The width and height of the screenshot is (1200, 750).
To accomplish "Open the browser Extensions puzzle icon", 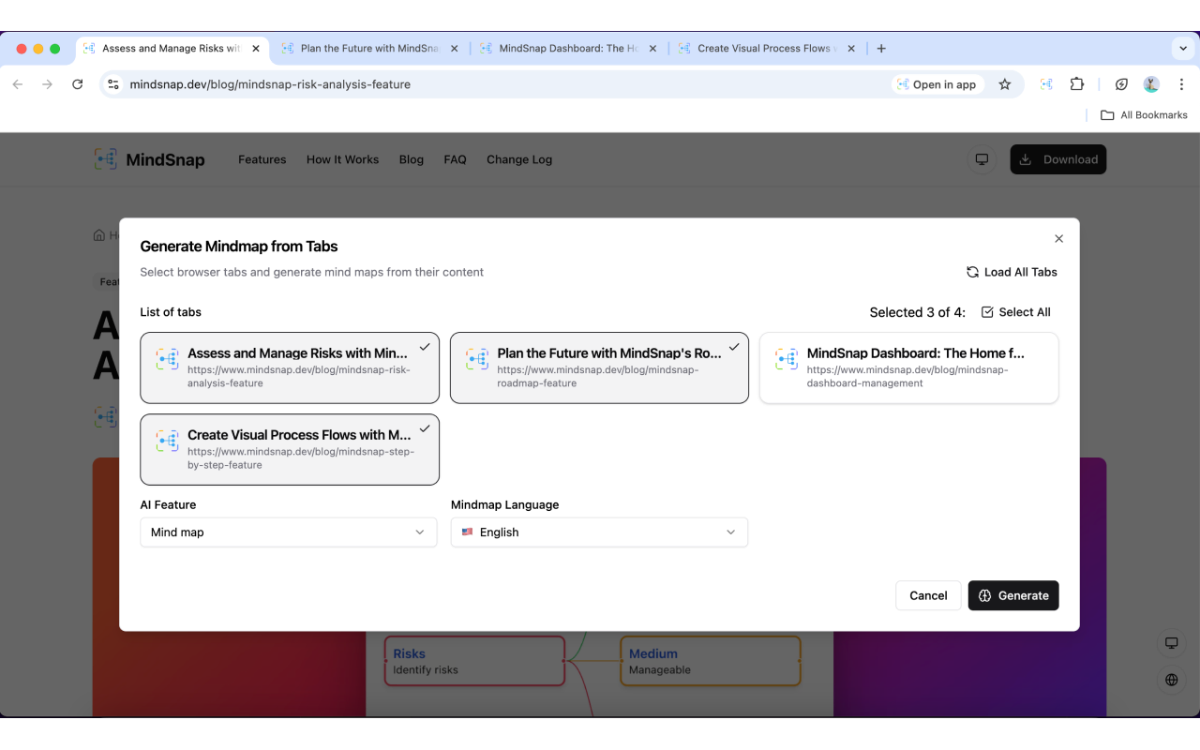I will pyautogui.click(x=1077, y=84).
